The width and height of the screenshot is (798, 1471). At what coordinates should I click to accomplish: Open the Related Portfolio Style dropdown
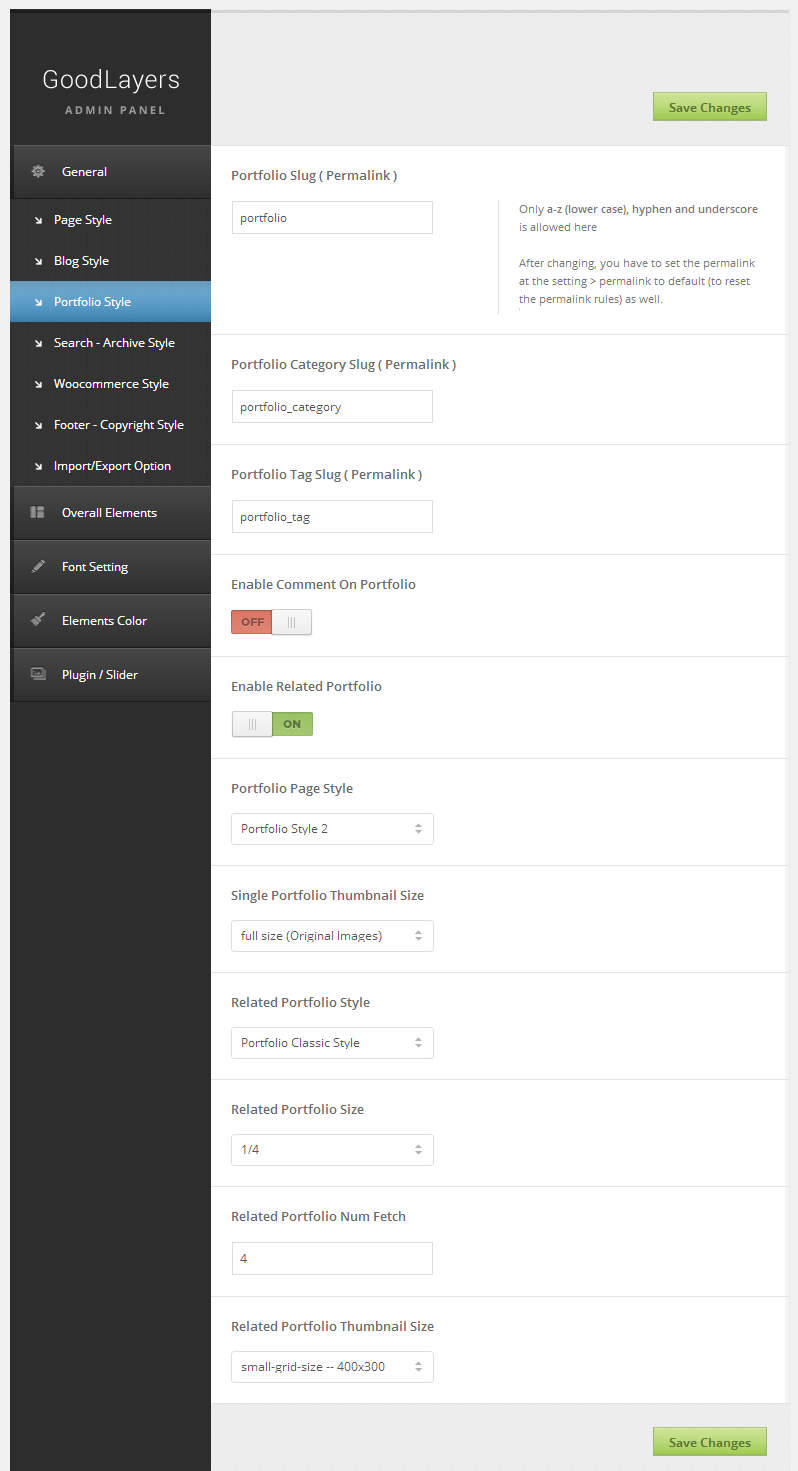pos(332,1043)
